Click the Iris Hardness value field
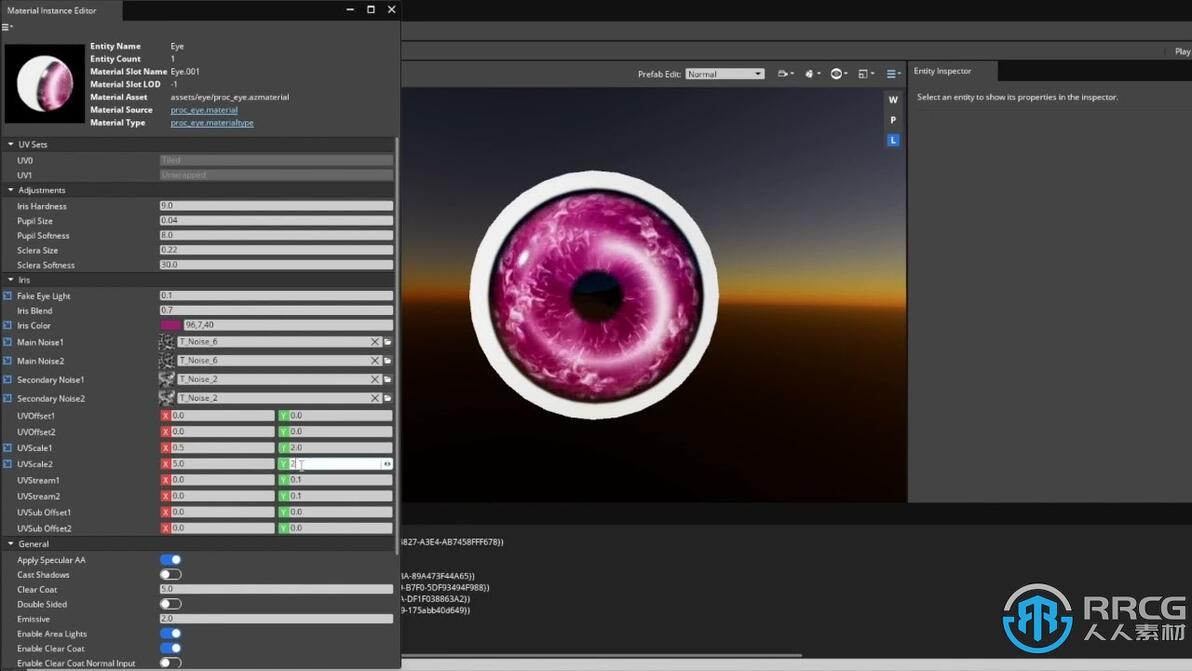The width and height of the screenshot is (1192, 671). click(x=276, y=206)
